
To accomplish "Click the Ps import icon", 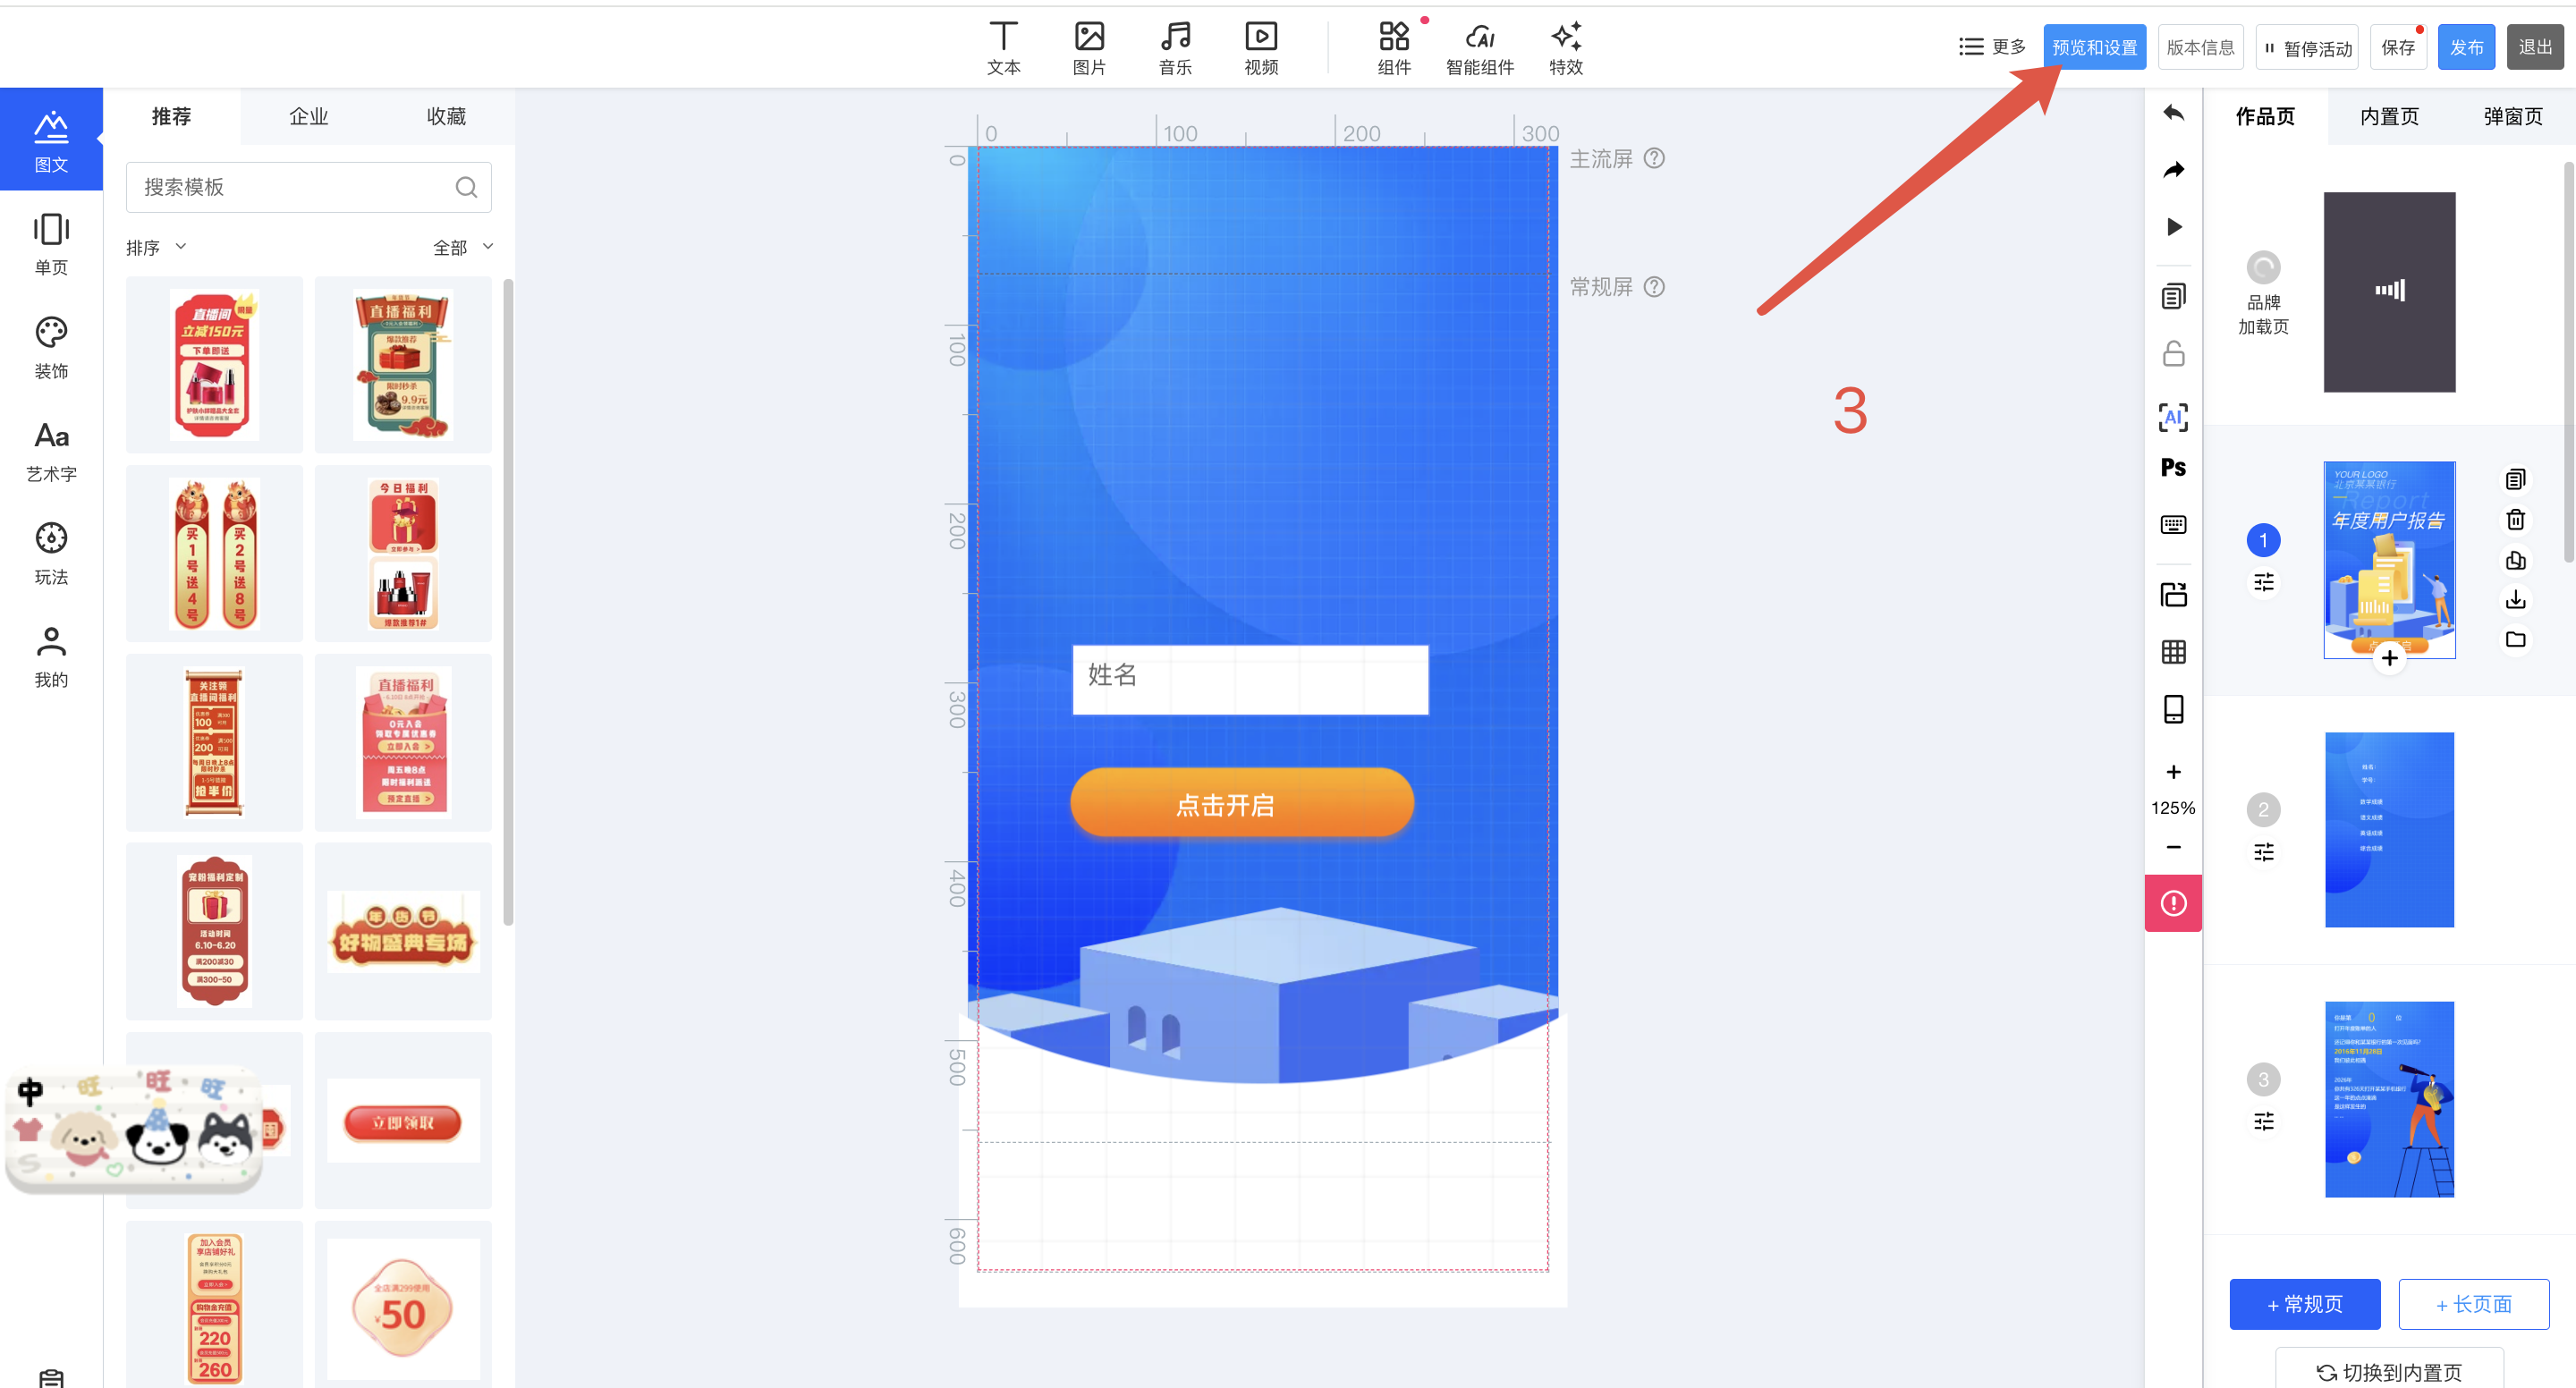I will click(2173, 467).
